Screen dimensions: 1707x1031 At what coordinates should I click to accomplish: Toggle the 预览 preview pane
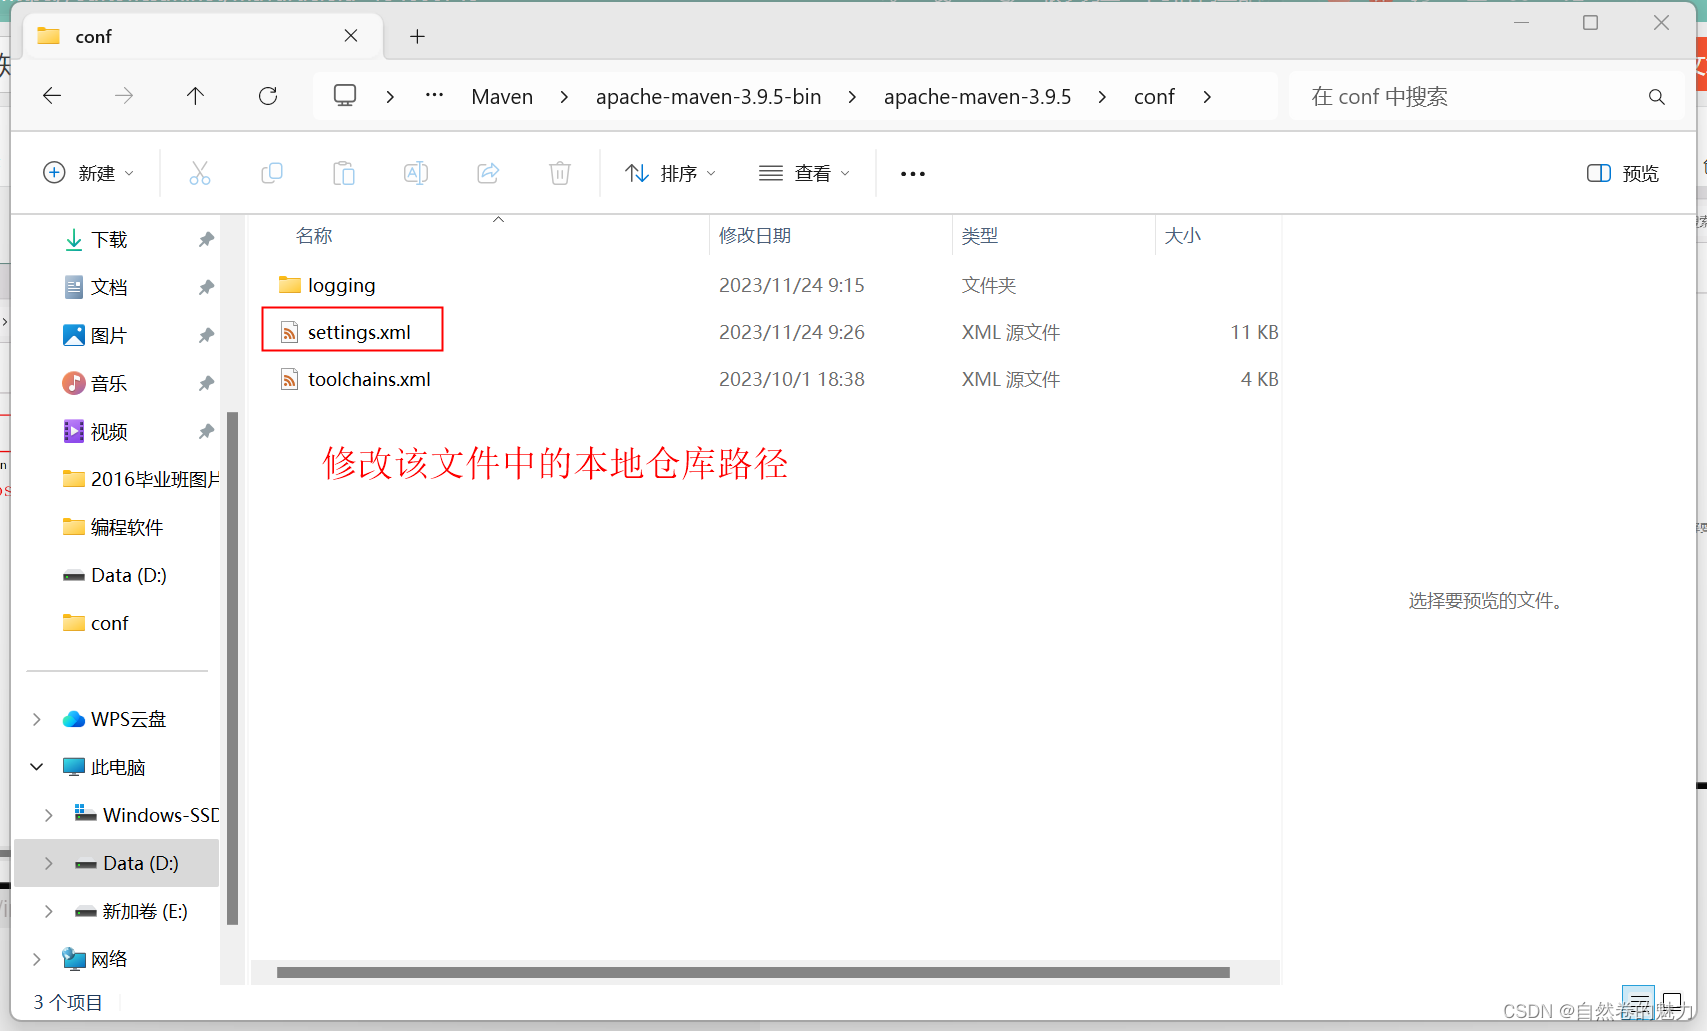click(x=1622, y=173)
